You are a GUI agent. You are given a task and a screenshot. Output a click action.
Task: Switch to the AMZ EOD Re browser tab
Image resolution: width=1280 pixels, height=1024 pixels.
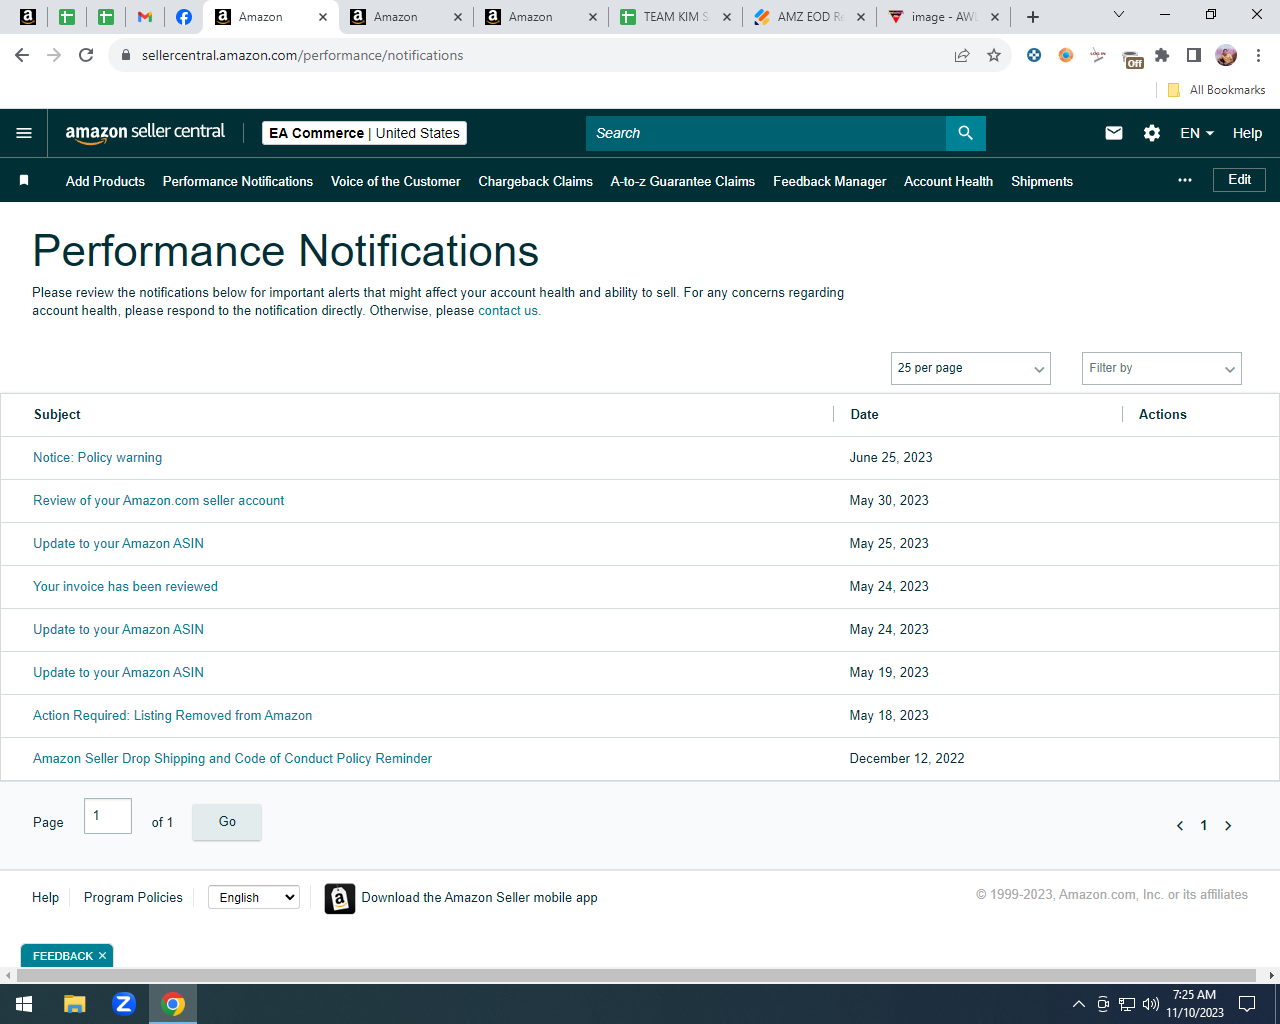point(808,17)
